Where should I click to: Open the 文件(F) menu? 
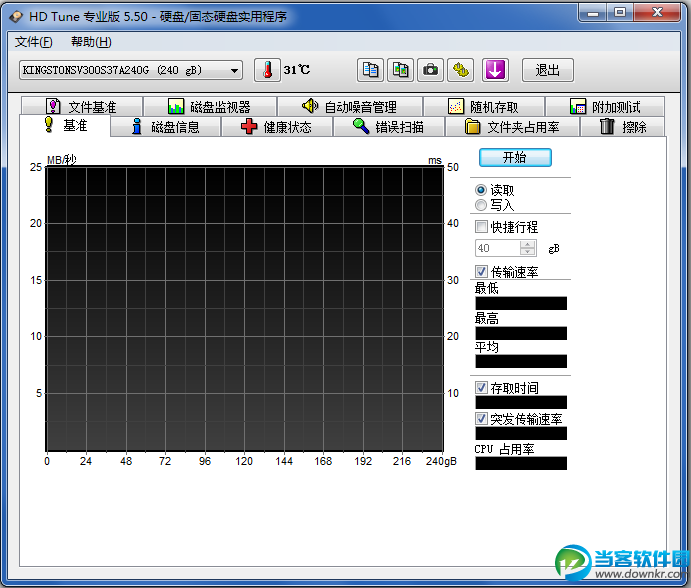(33, 42)
